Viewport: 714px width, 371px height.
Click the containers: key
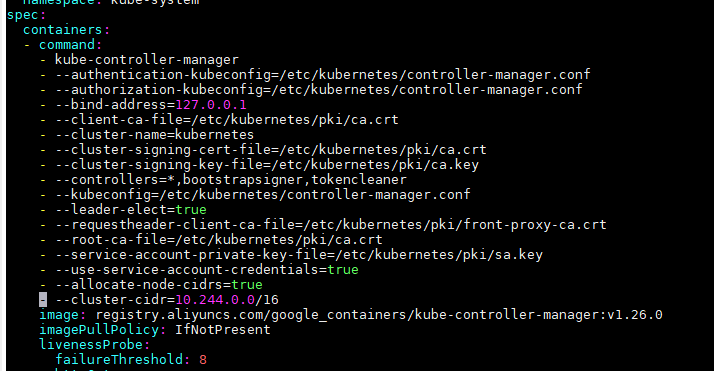(66, 30)
